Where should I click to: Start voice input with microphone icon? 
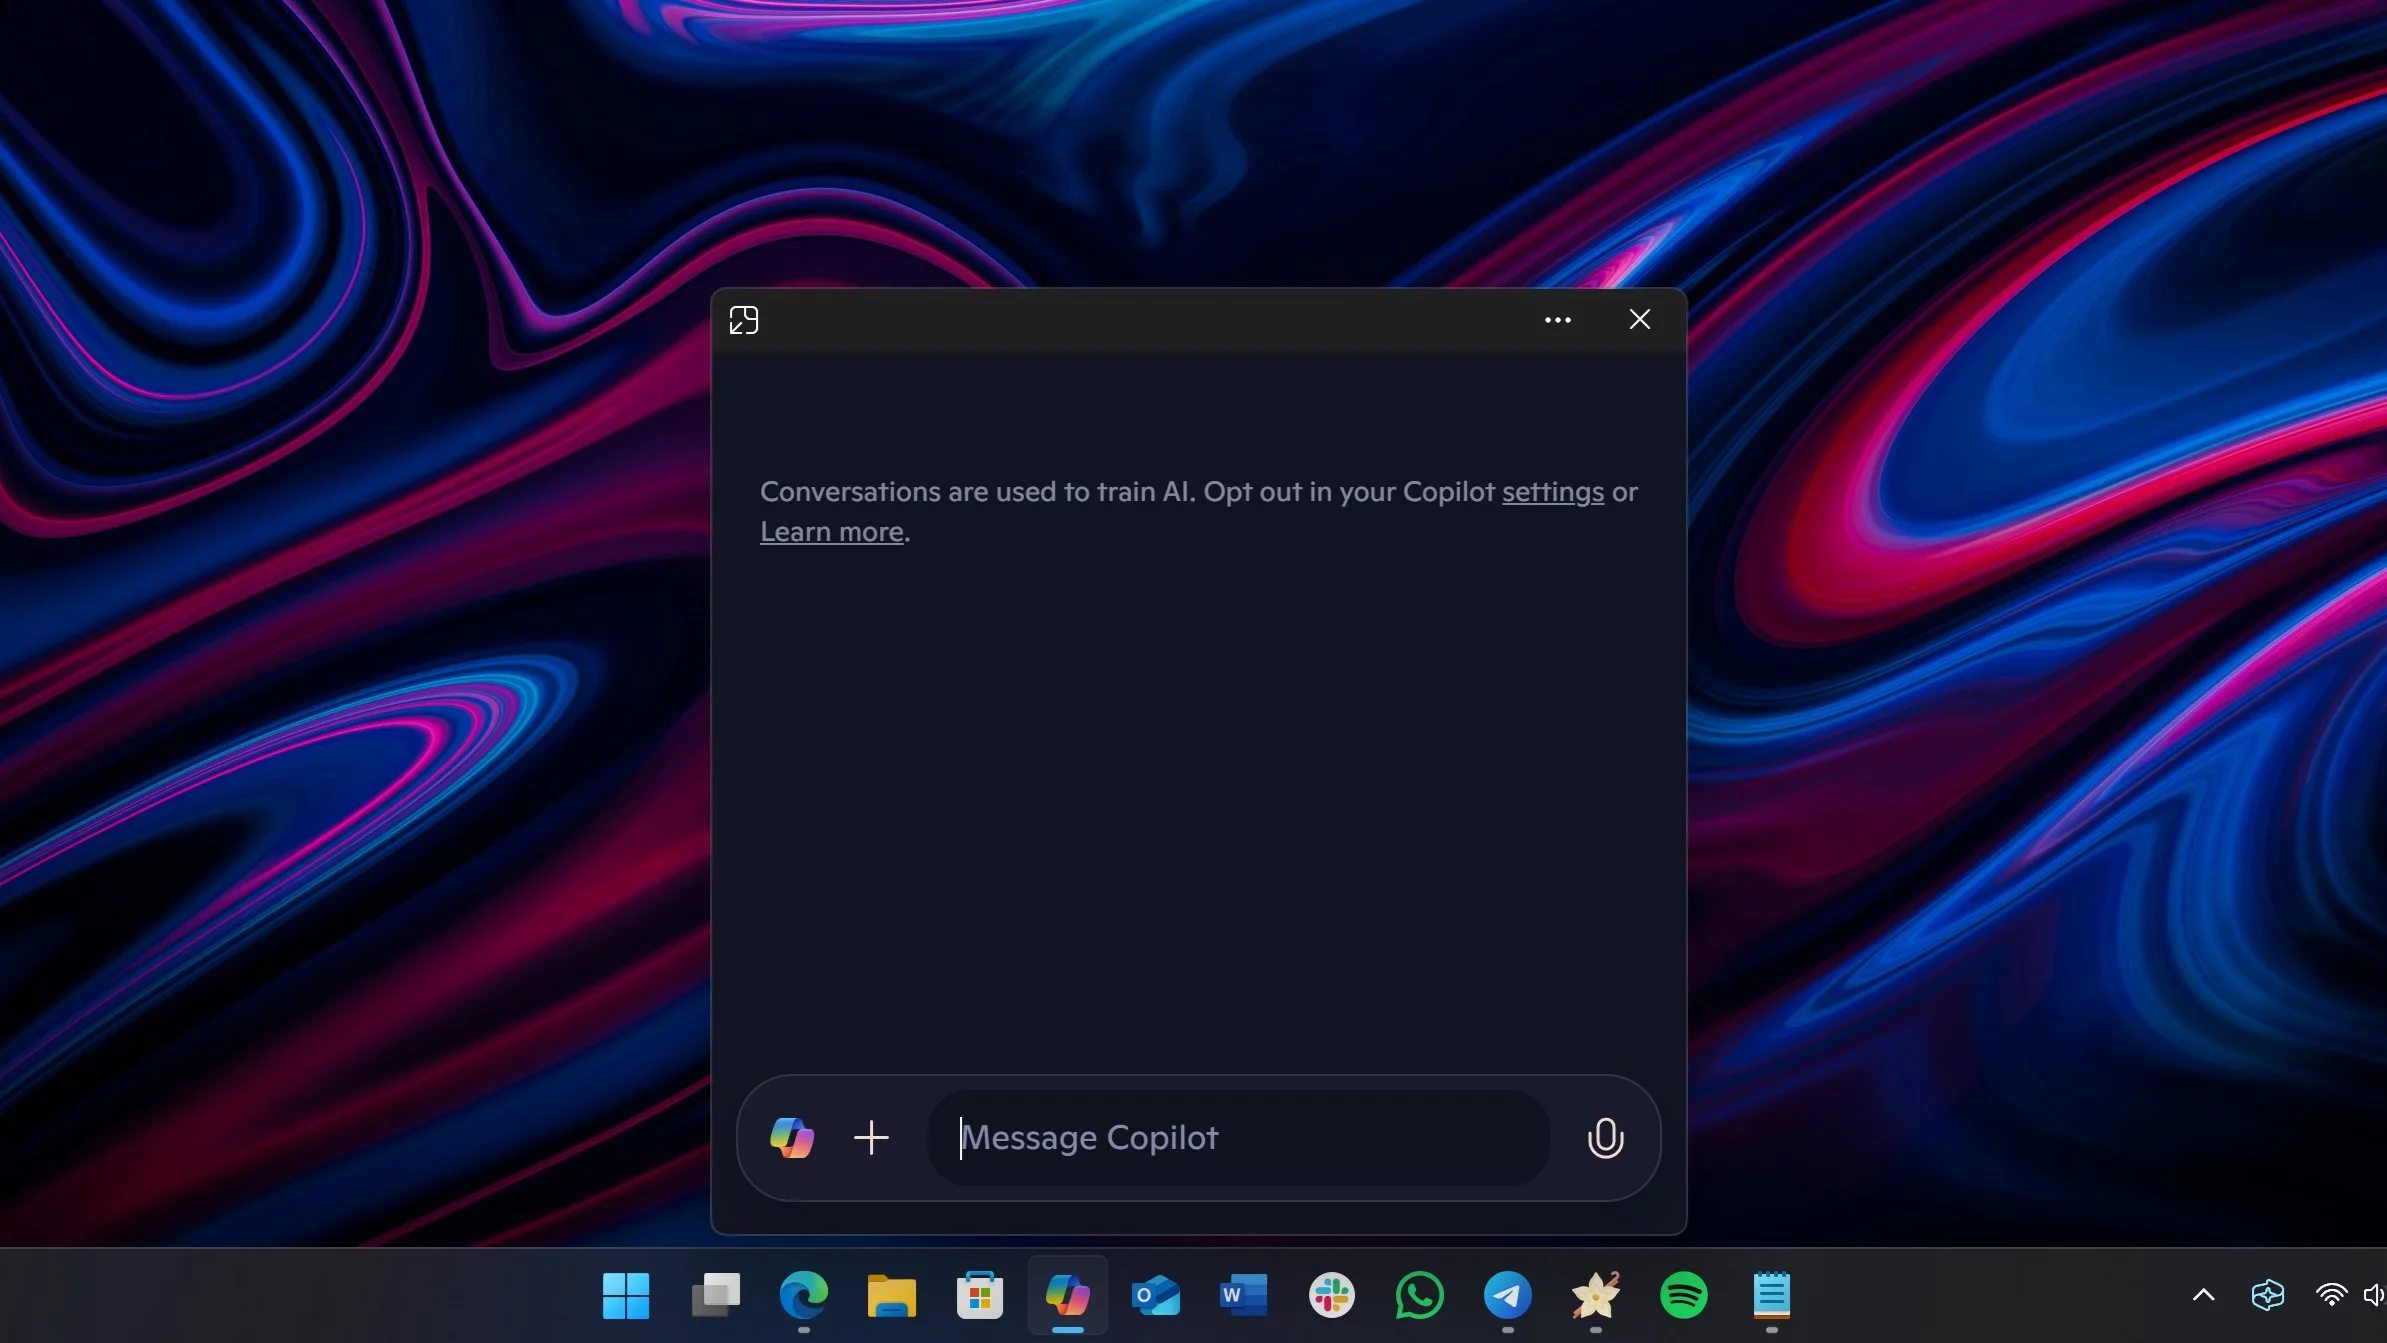point(1605,1138)
